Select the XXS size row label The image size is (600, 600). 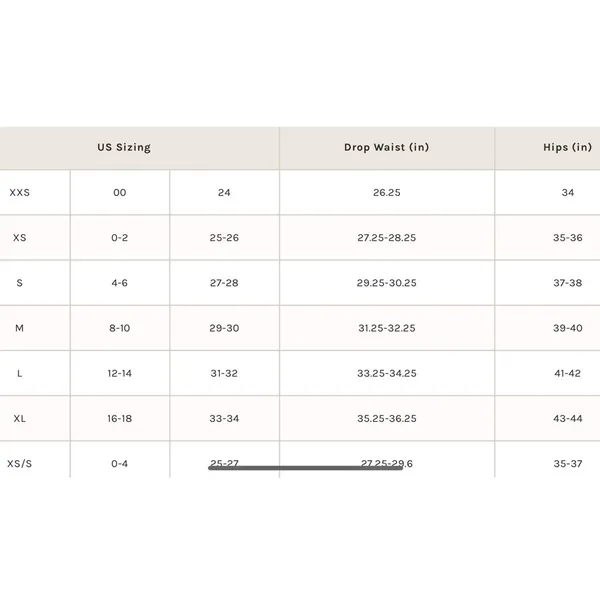coord(20,192)
